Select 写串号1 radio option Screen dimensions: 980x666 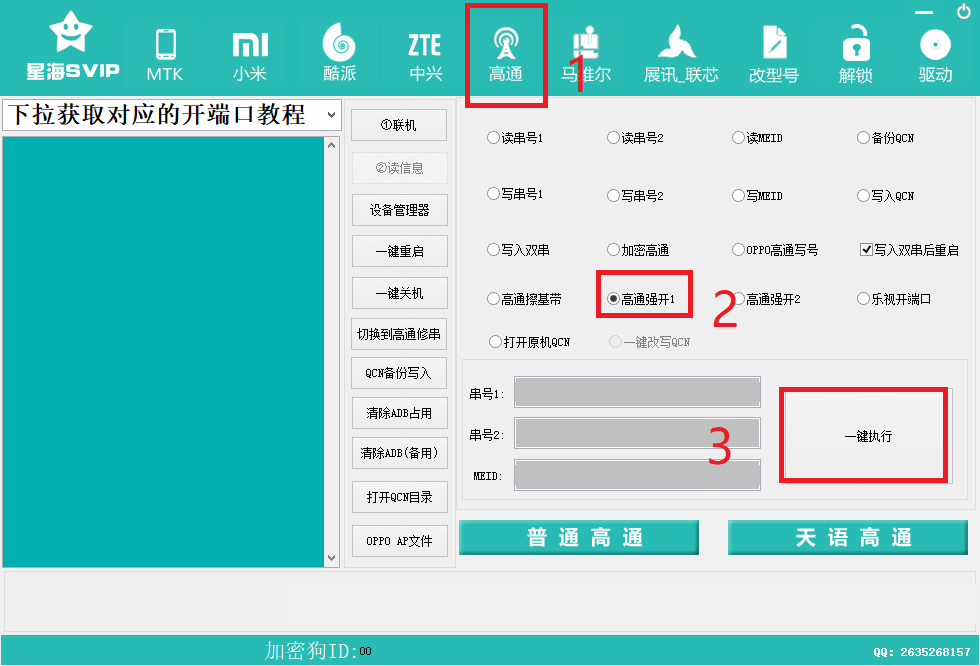(514, 194)
